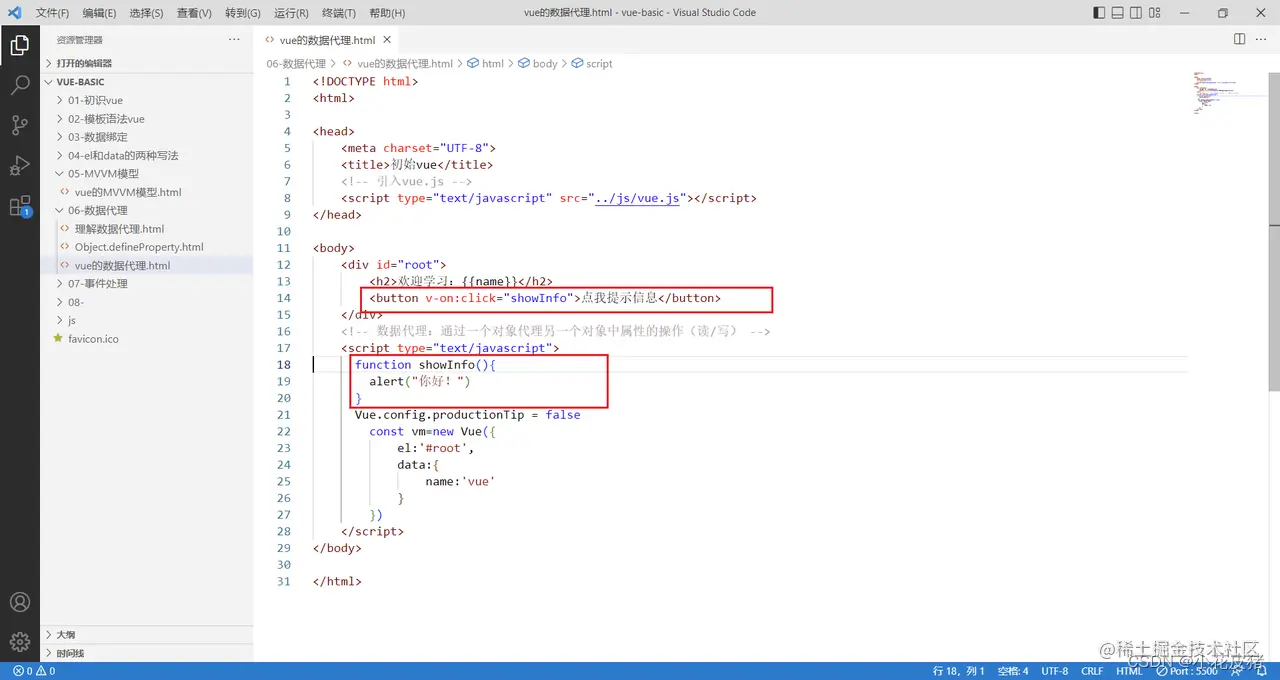The image size is (1280, 680).
Task: Click the split editor right icon
Action: 1239,39
